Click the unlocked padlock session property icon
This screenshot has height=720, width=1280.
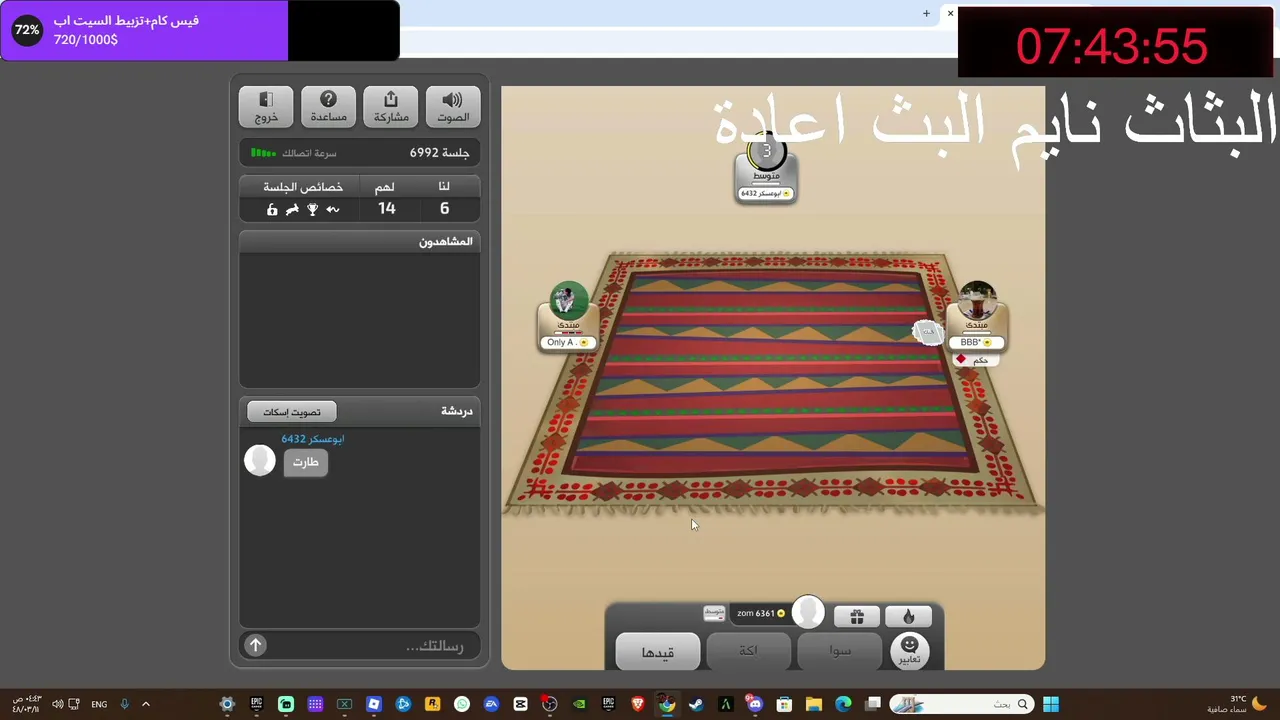click(x=272, y=210)
